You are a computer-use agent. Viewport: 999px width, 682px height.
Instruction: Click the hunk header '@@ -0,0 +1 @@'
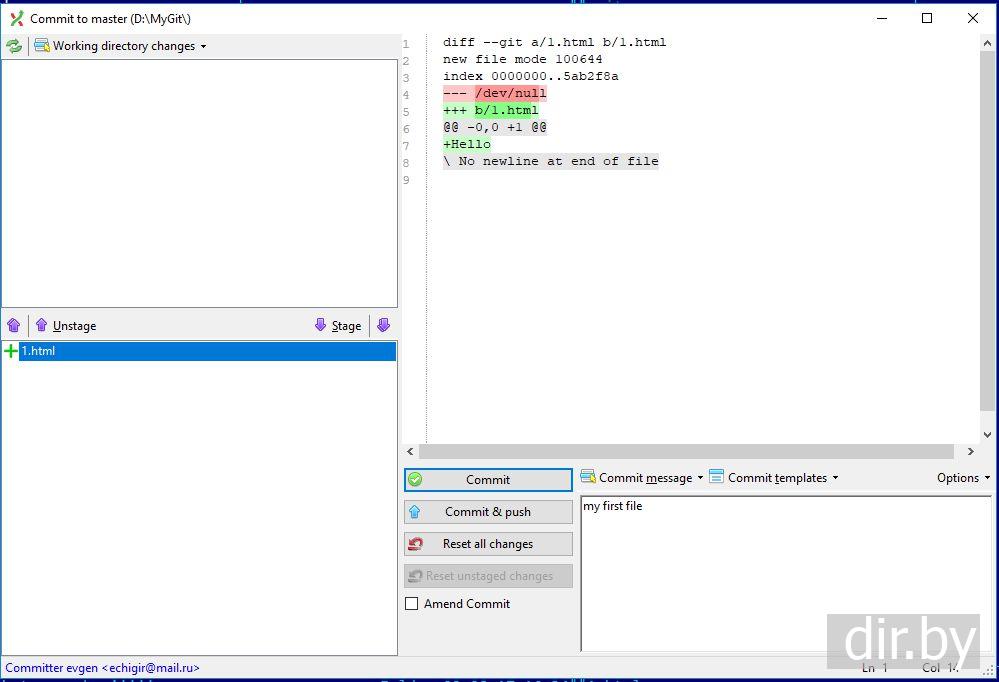pos(495,127)
